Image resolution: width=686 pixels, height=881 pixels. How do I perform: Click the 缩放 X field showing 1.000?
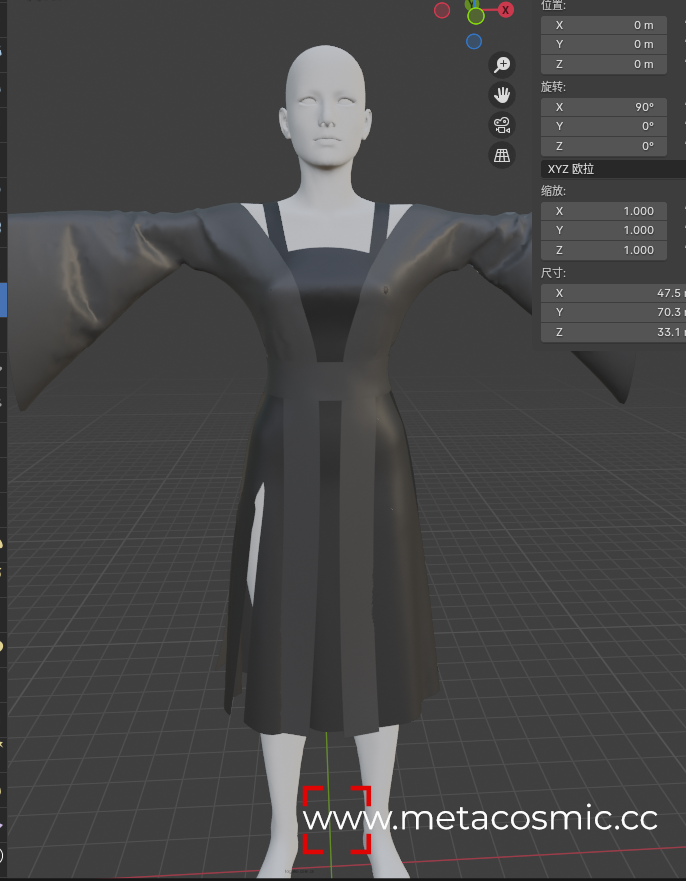pos(604,211)
